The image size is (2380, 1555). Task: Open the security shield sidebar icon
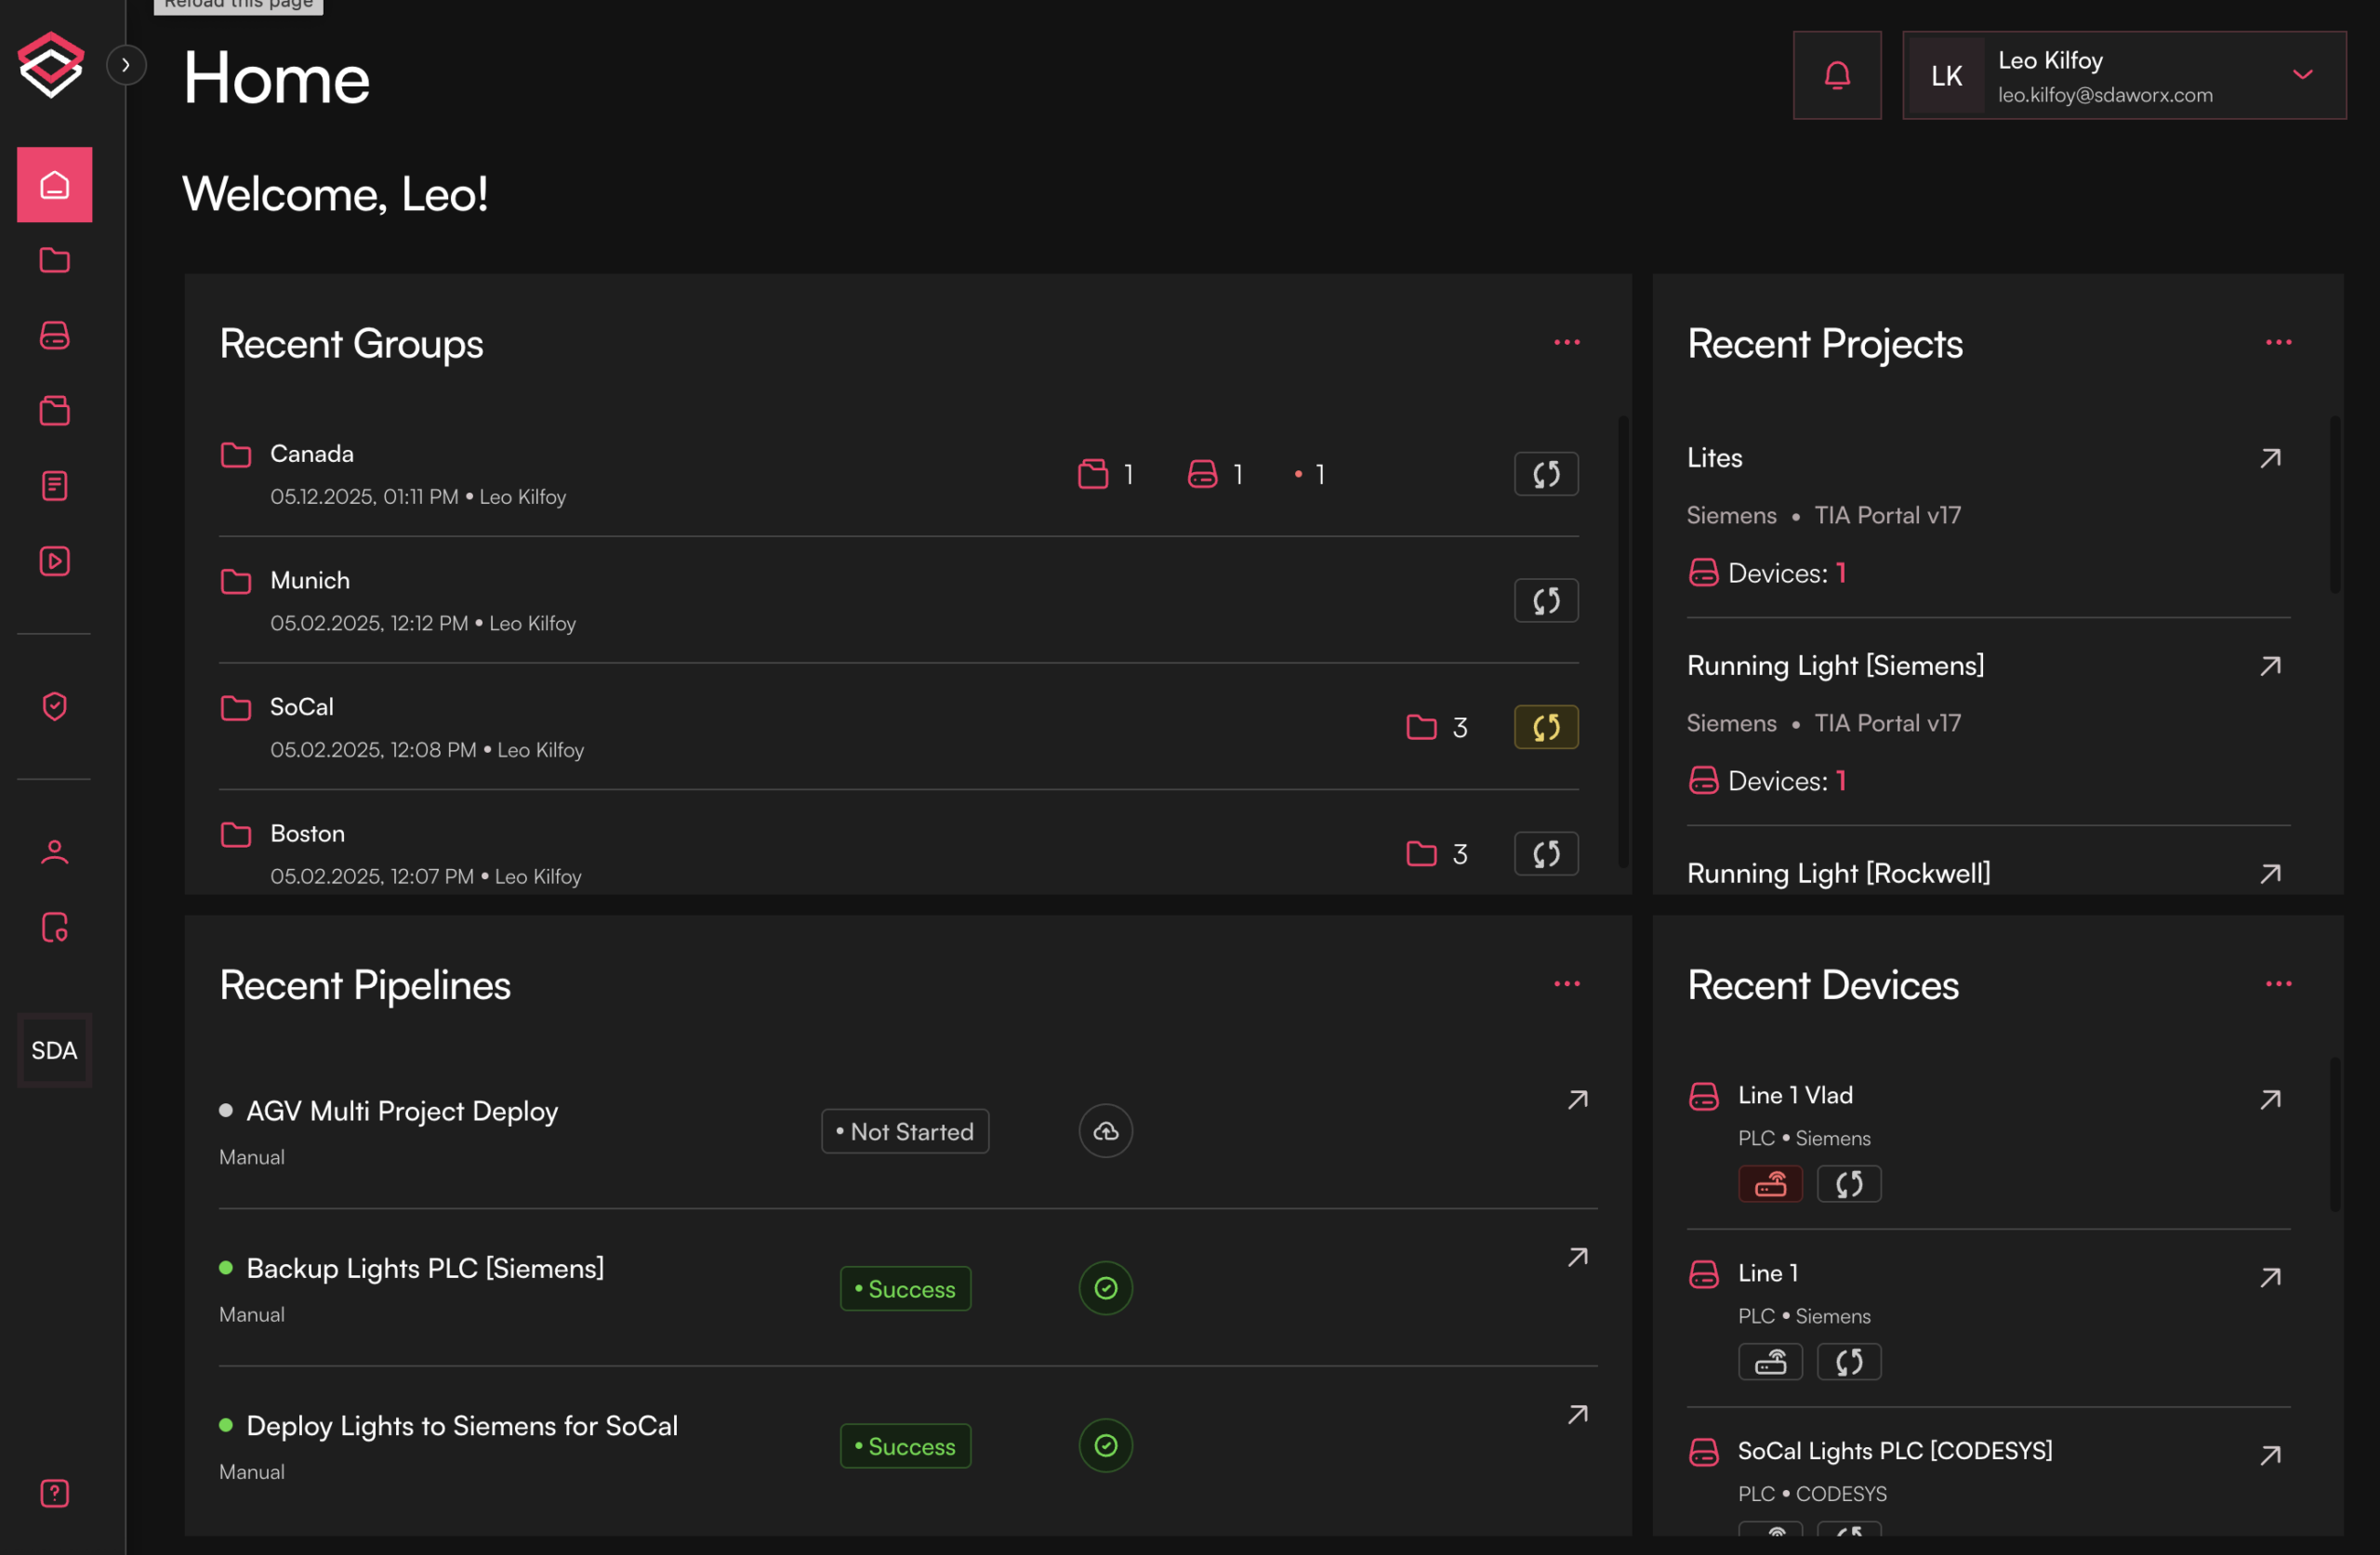click(54, 706)
